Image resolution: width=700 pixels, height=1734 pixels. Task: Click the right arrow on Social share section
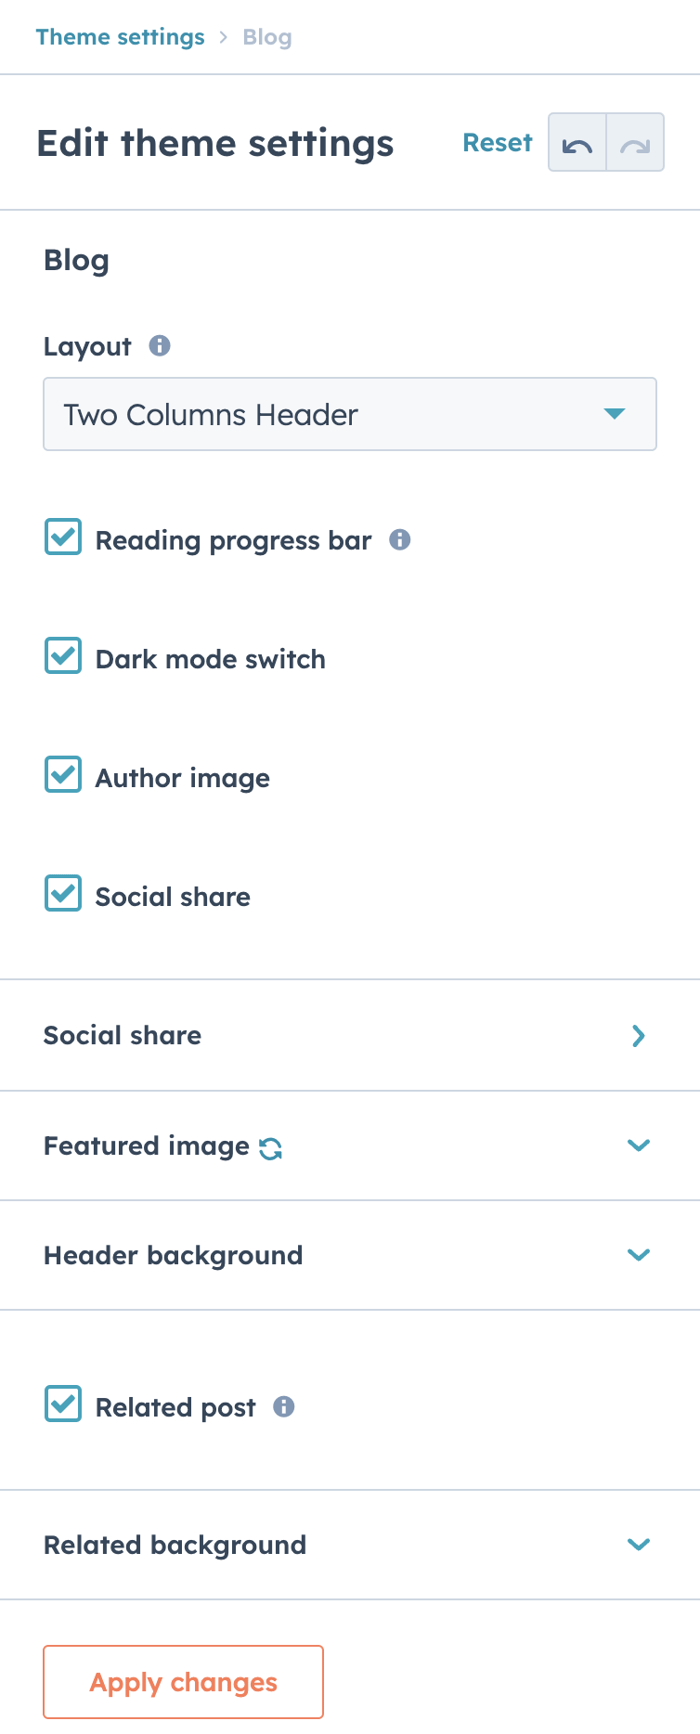[x=638, y=1036]
